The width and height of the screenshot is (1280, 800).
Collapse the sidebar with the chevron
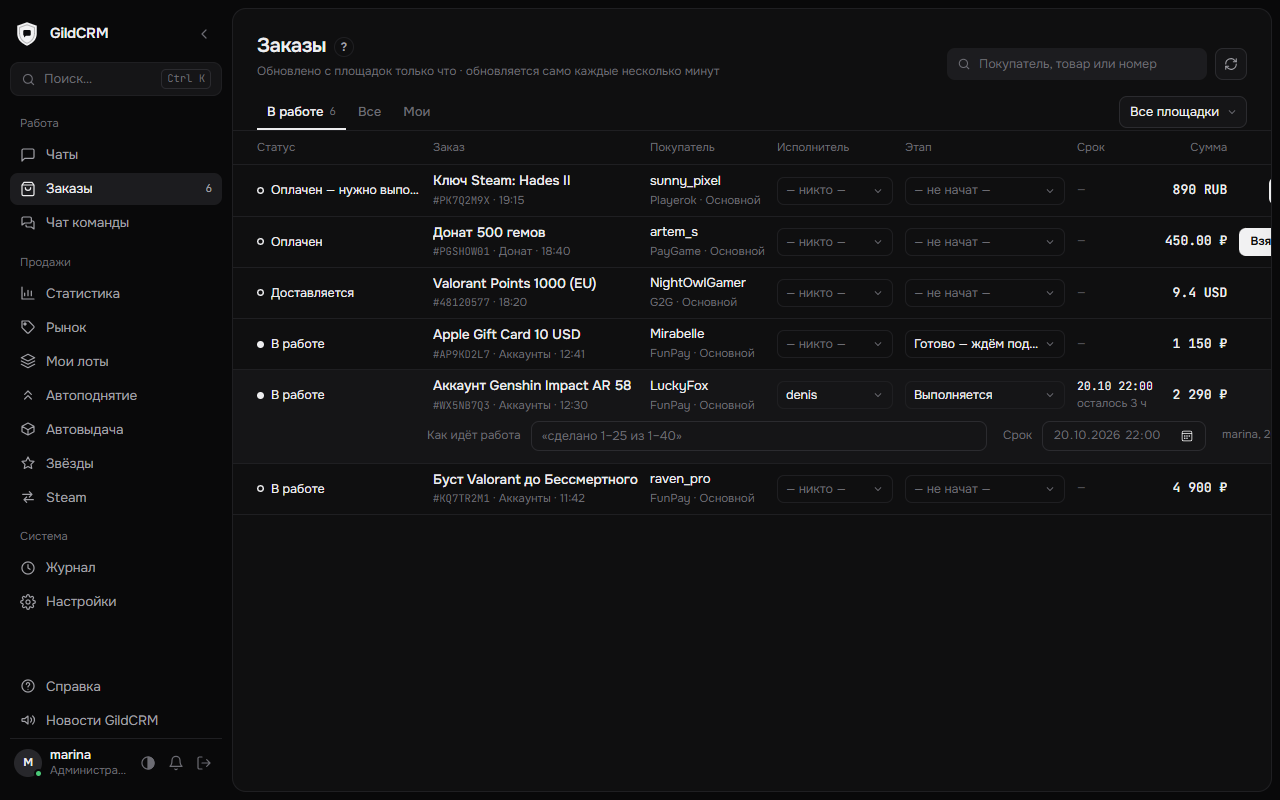click(x=204, y=34)
